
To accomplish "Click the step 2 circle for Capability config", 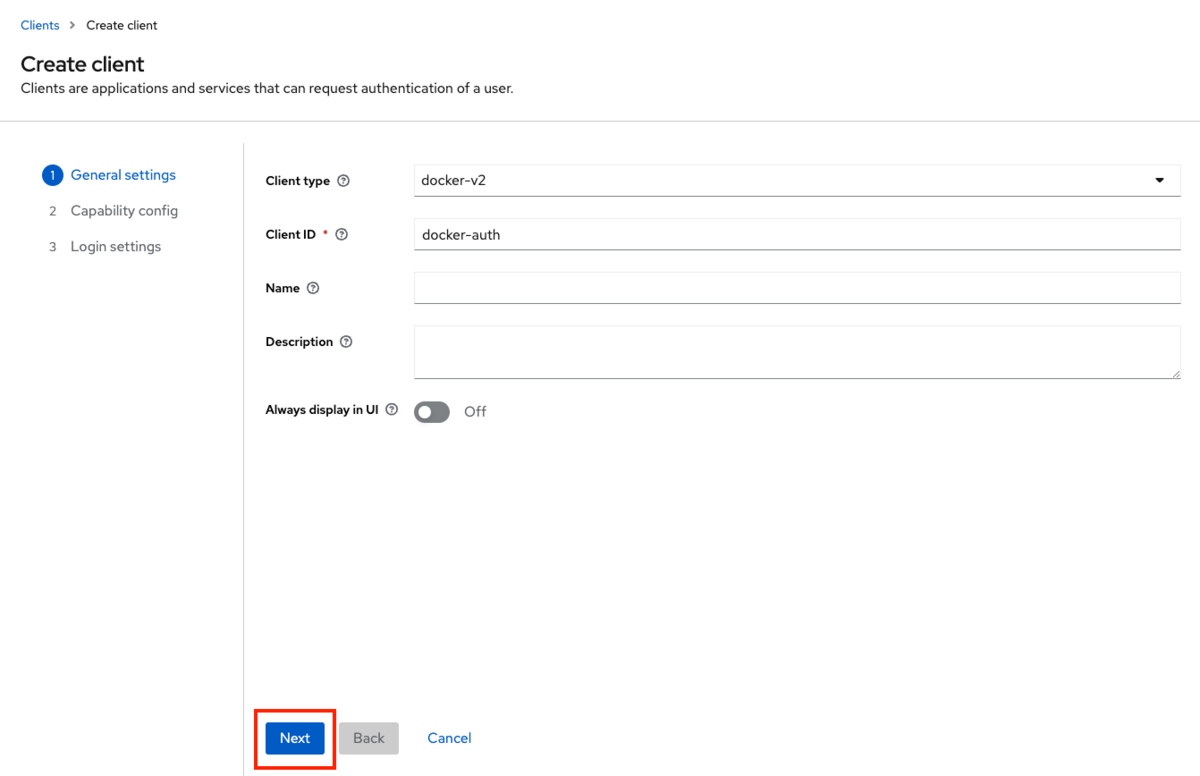I will (x=52, y=210).
